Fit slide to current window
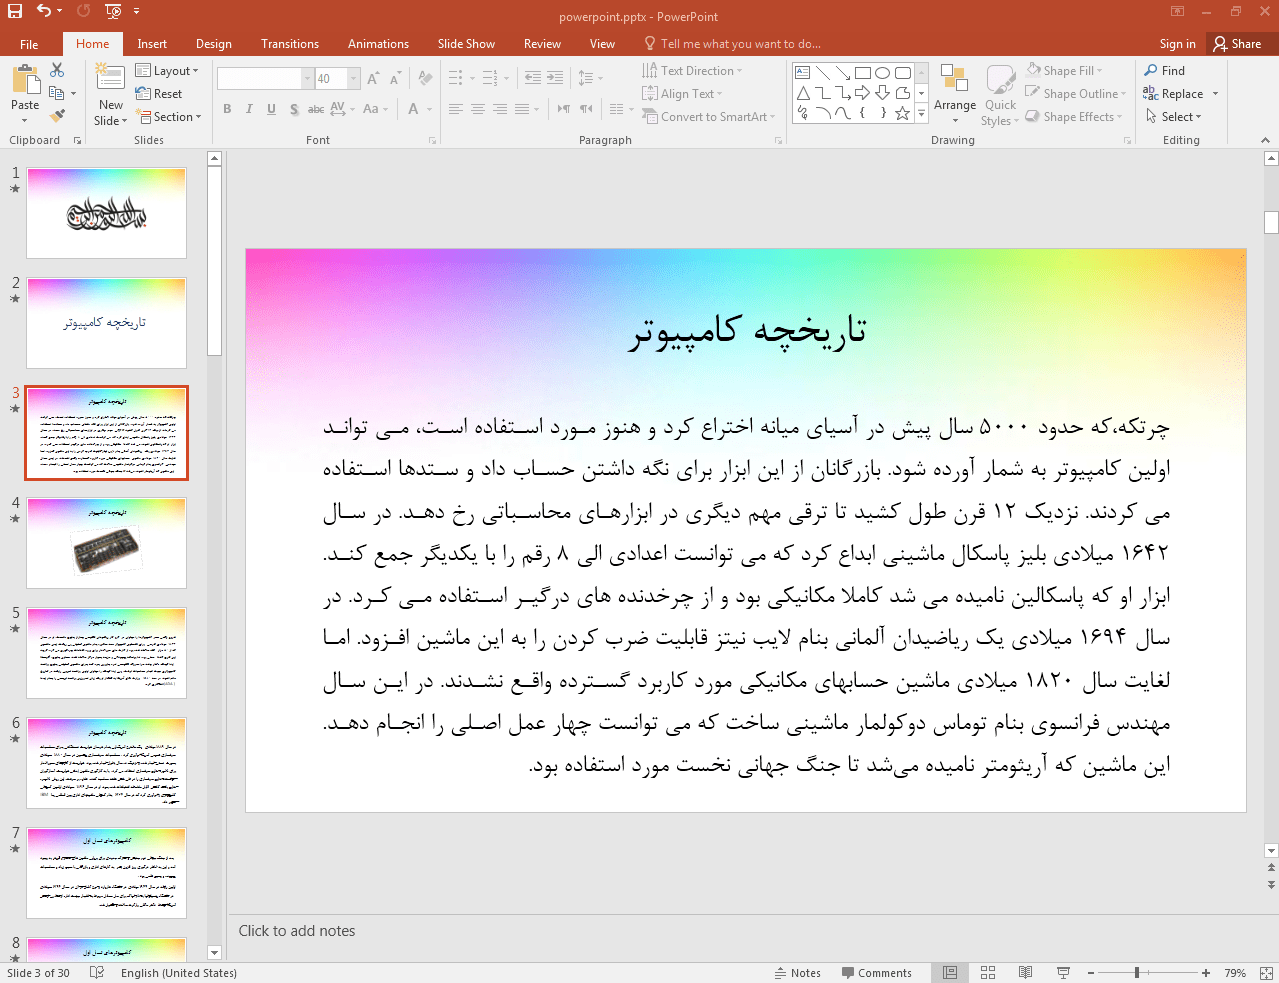This screenshot has width=1279, height=983. [x=1266, y=973]
